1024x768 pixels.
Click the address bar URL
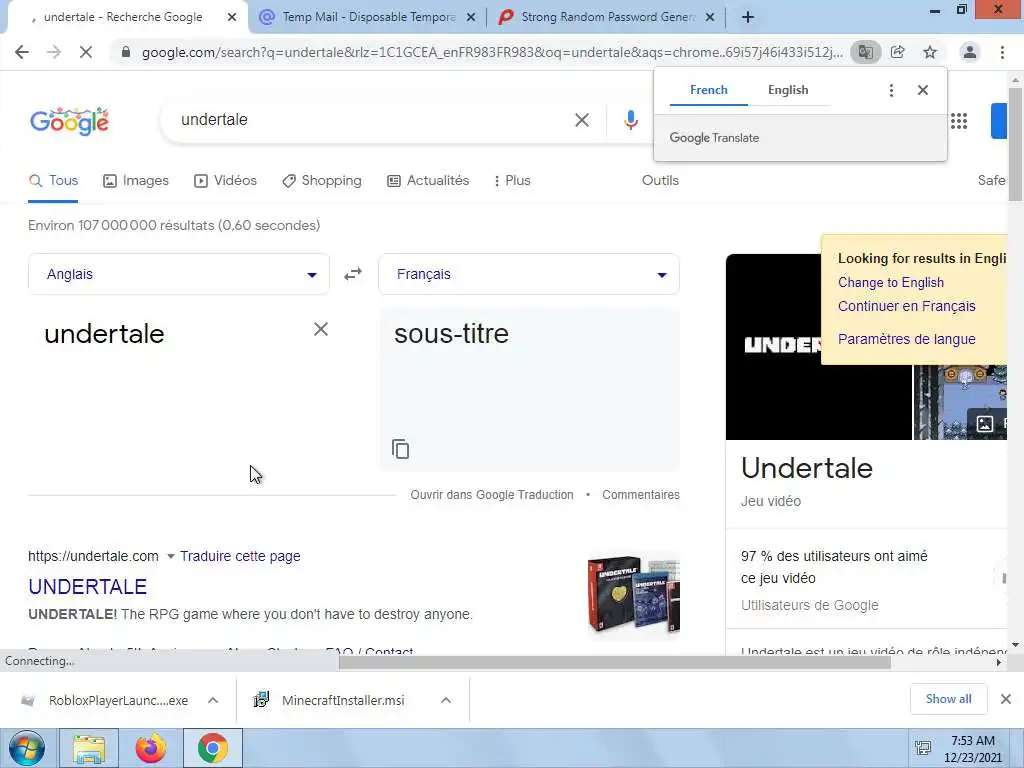coord(492,53)
